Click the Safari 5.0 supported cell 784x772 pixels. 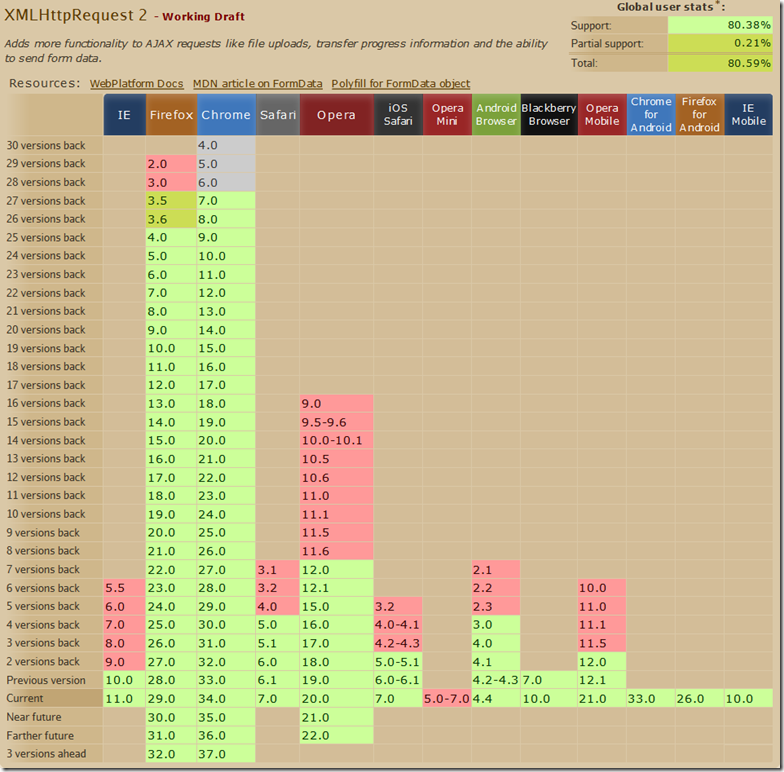point(278,625)
